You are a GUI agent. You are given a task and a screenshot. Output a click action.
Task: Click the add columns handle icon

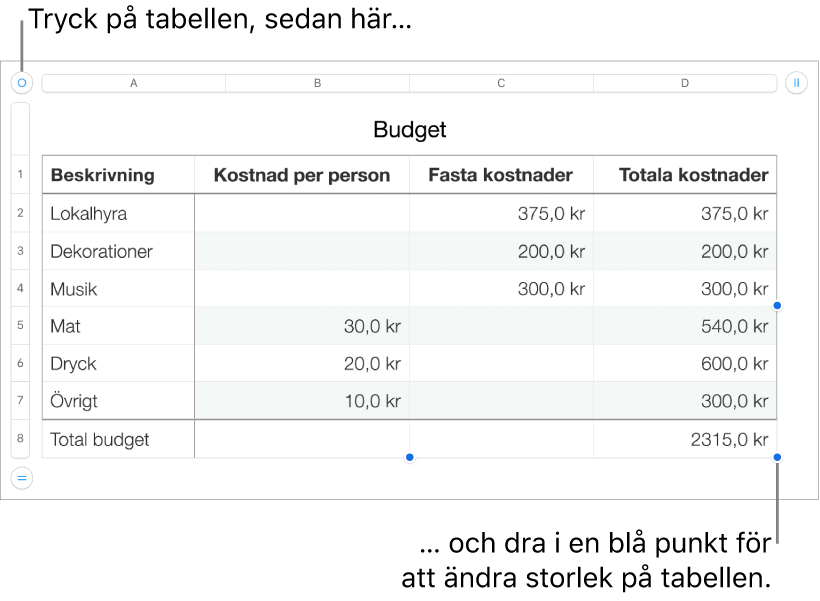pyautogui.click(x=796, y=83)
